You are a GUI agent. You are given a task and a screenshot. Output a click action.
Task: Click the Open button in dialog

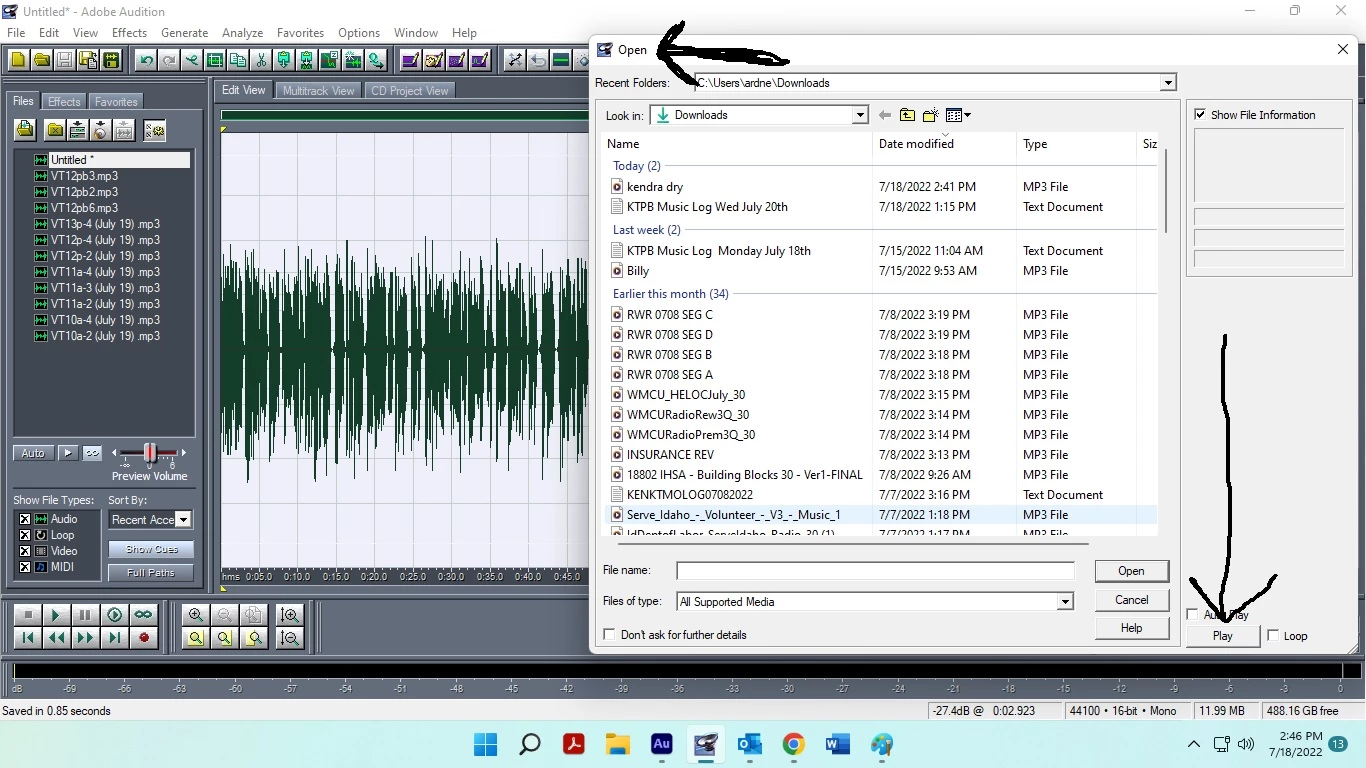(1131, 571)
